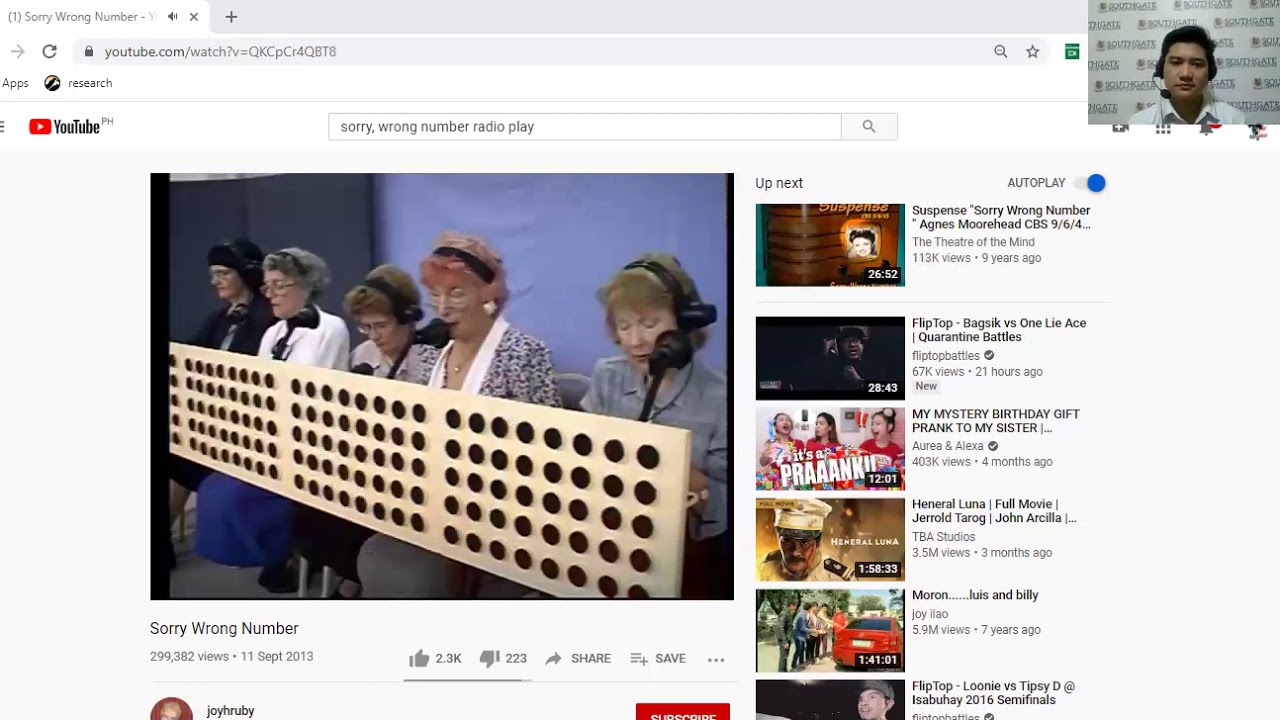Viewport: 1280px width, 720px height.
Task: Run search with the magnifier button
Action: click(x=869, y=126)
